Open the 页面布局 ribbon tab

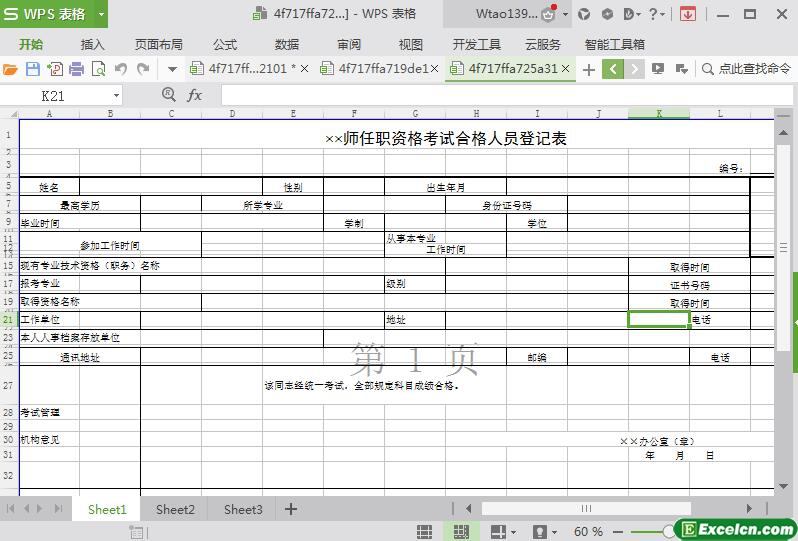click(159, 45)
